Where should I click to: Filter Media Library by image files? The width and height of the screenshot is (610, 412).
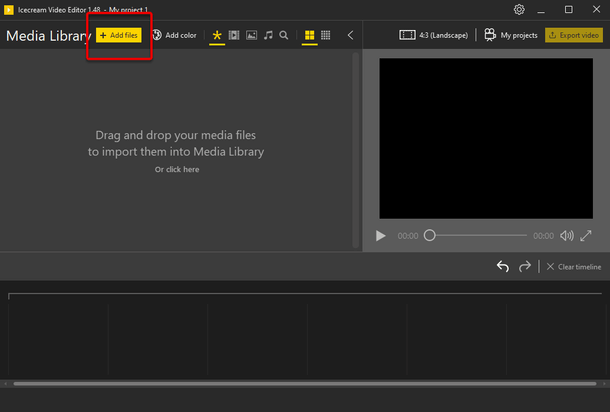coord(251,35)
